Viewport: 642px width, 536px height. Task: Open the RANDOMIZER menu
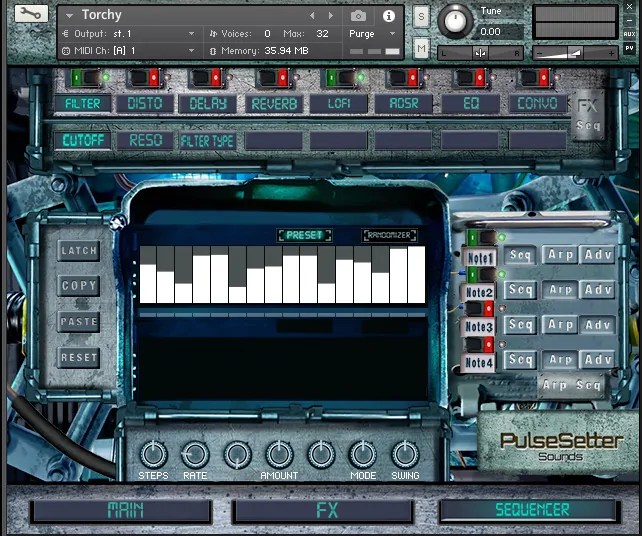(389, 235)
